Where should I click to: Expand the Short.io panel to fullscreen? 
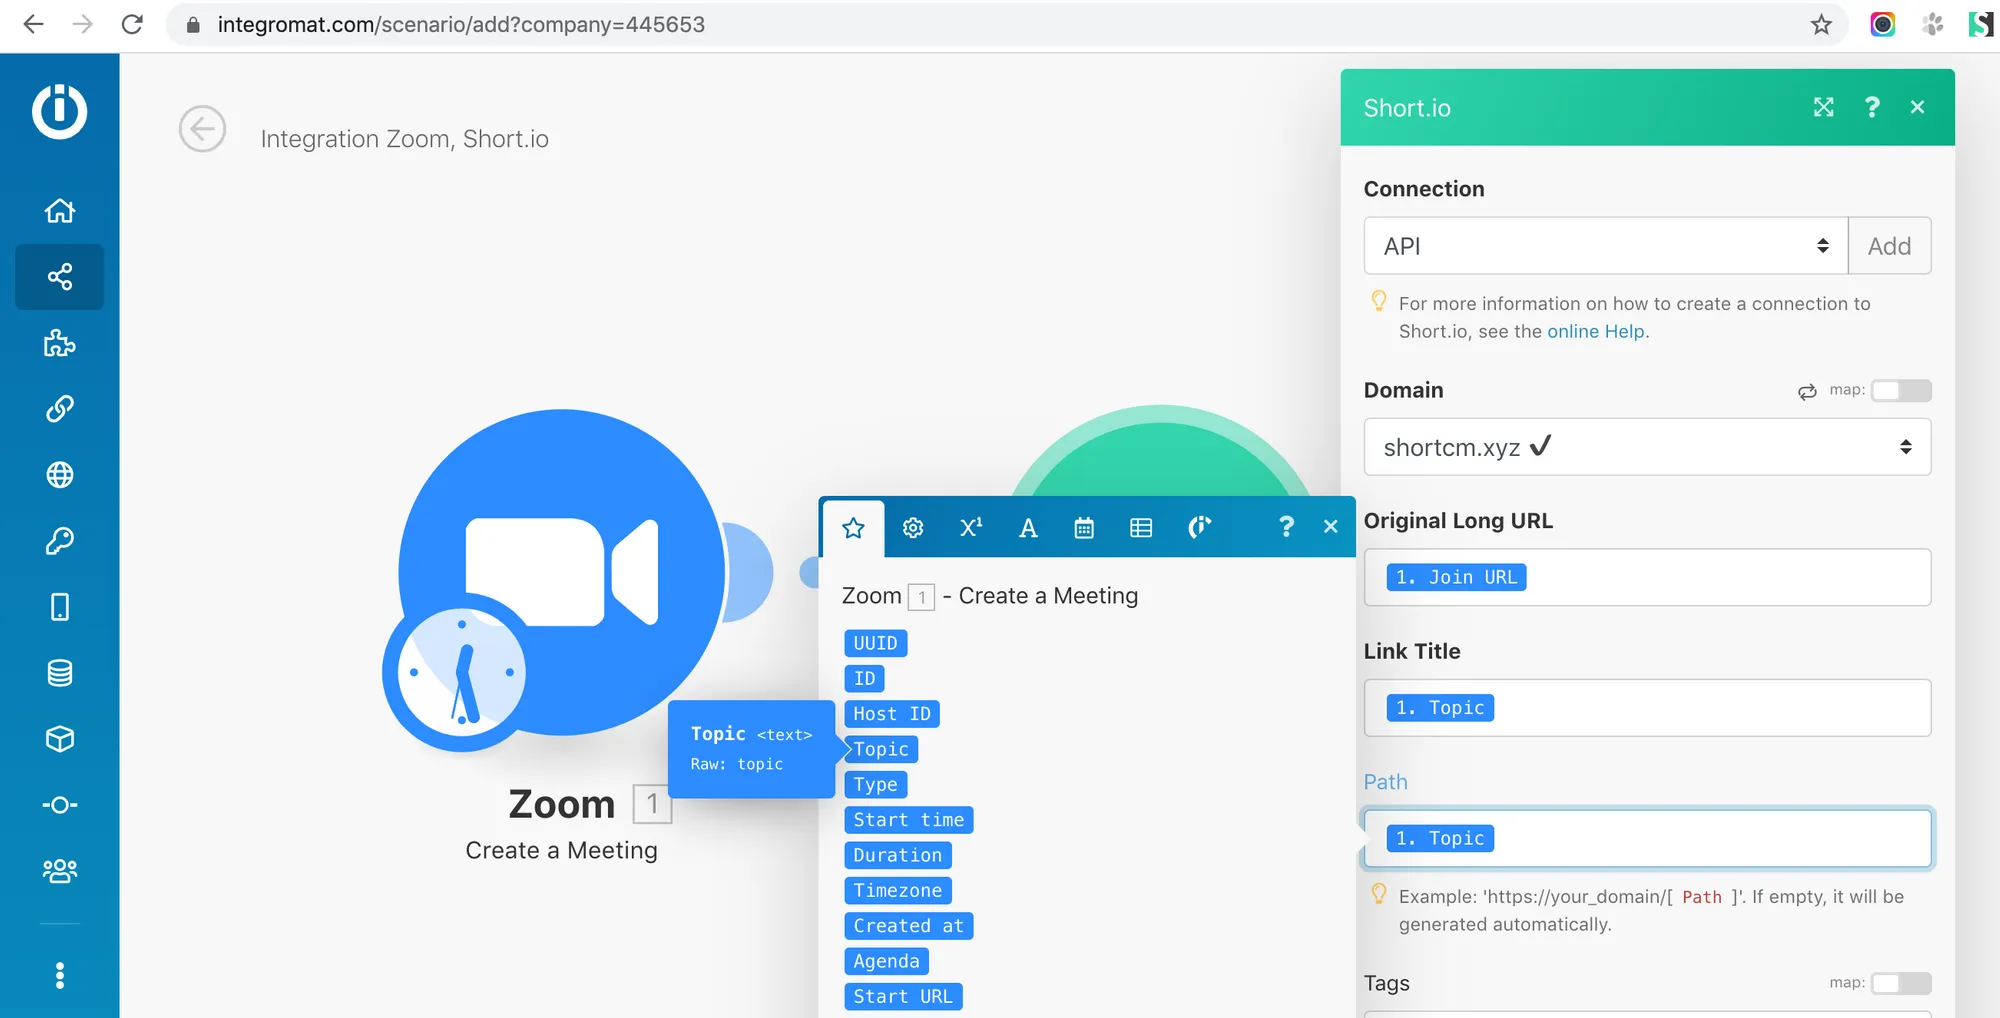click(x=1824, y=107)
